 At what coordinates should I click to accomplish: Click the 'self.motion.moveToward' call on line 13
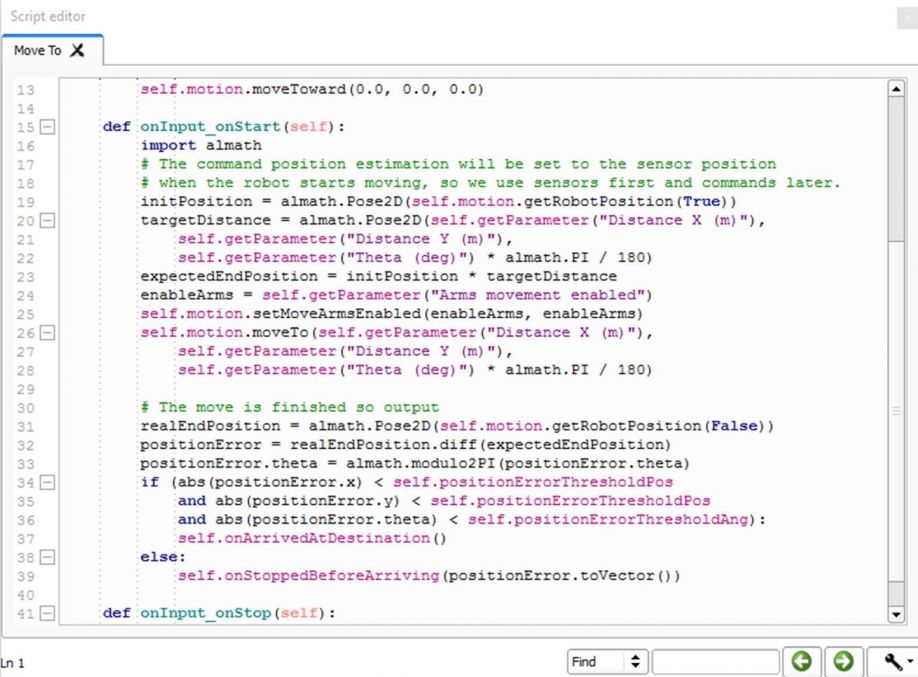(x=312, y=90)
